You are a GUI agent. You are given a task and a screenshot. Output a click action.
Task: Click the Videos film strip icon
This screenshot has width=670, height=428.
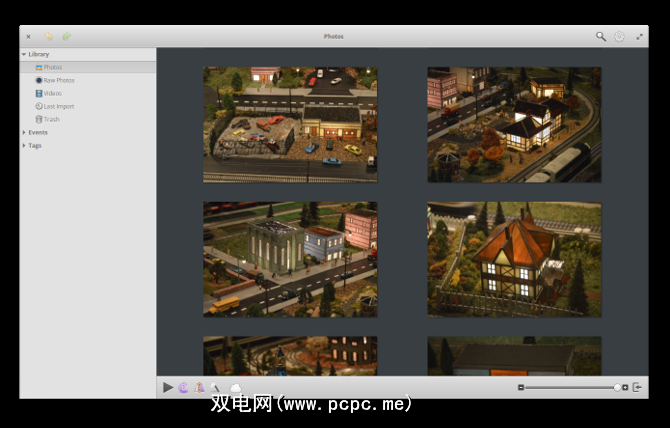tap(39, 93)
